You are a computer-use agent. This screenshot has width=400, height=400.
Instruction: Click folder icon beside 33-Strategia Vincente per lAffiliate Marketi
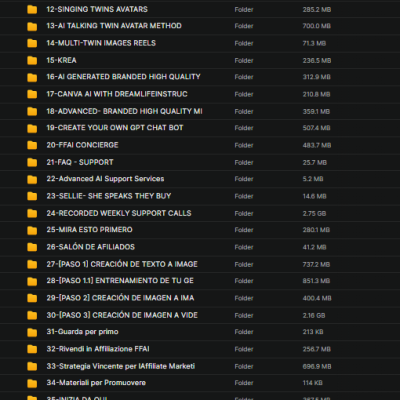[x=32, y=366]
